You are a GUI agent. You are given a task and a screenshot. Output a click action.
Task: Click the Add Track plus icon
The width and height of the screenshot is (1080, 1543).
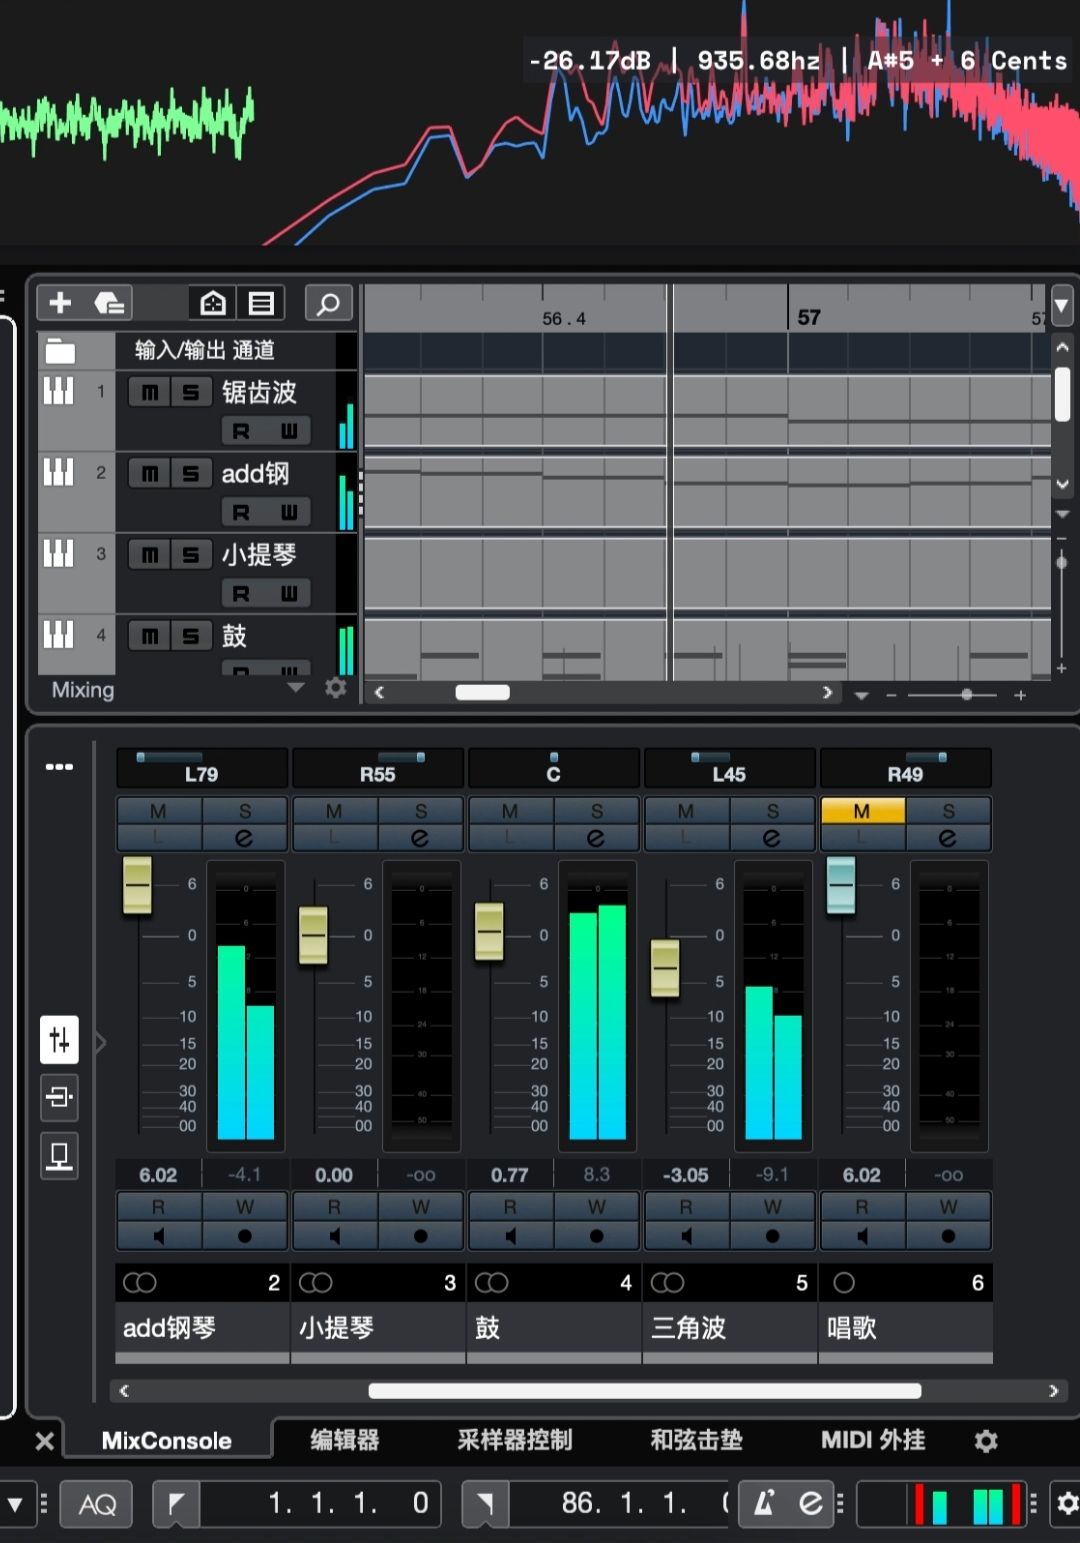tap(60, 303)
